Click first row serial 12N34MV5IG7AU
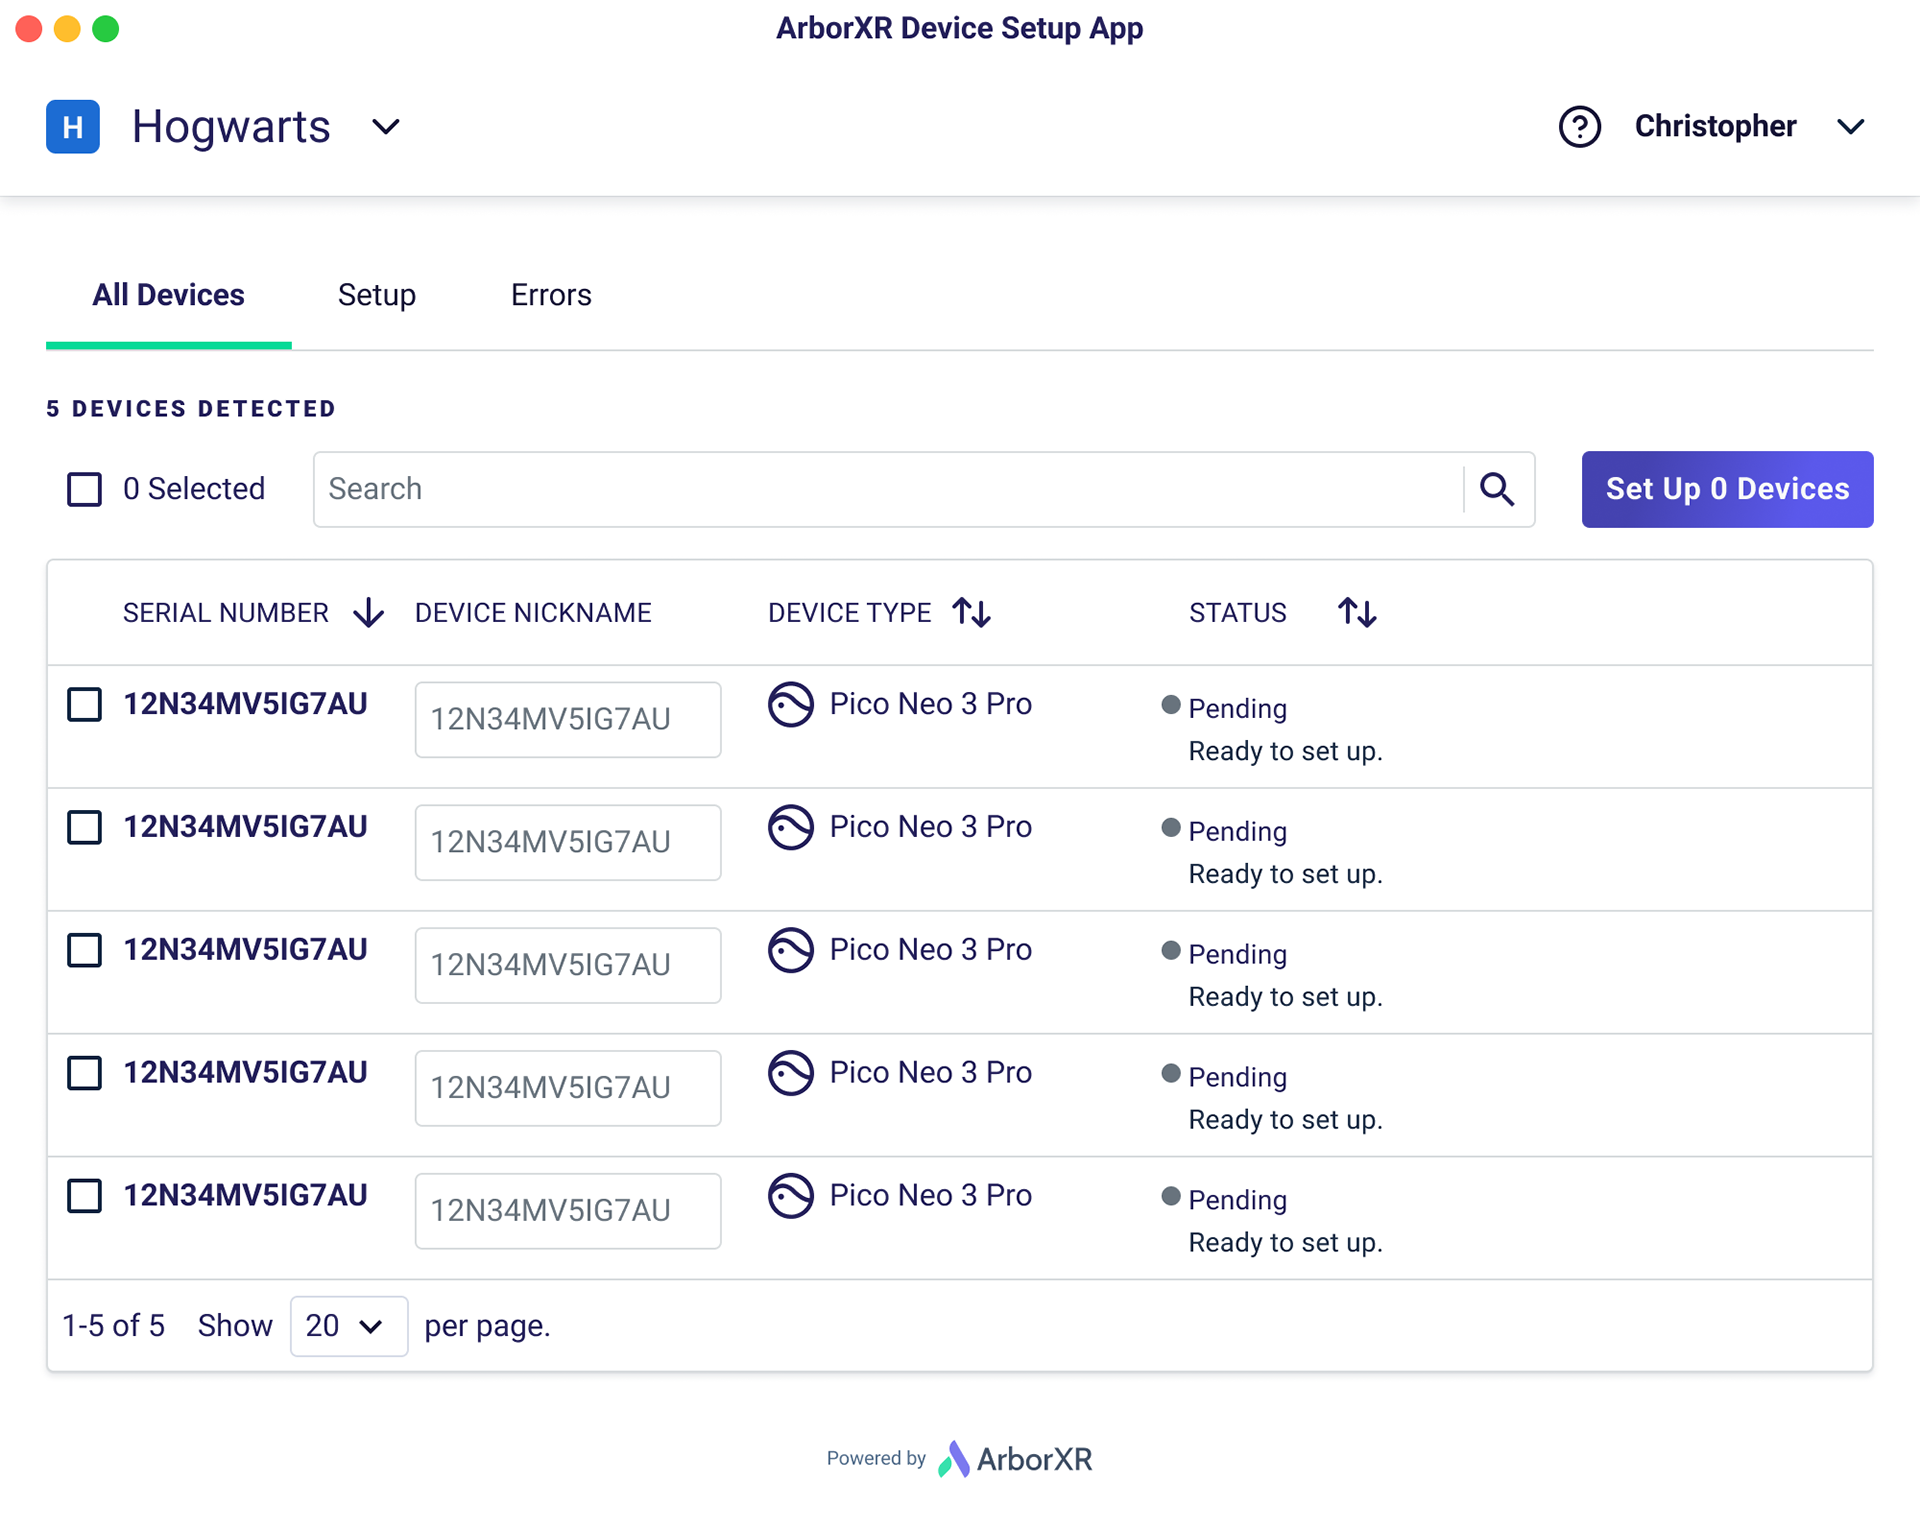1920x1528 pixels. coord(245,704)
